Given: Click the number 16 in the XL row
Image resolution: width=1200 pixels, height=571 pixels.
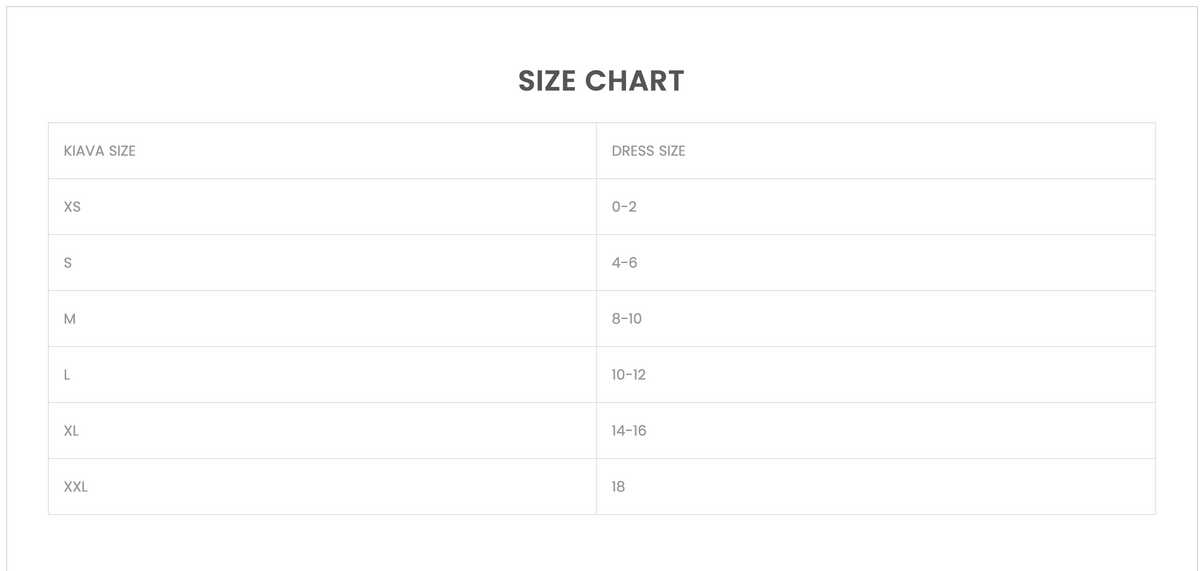Looking at the screenshot, I should pos(639,431).
